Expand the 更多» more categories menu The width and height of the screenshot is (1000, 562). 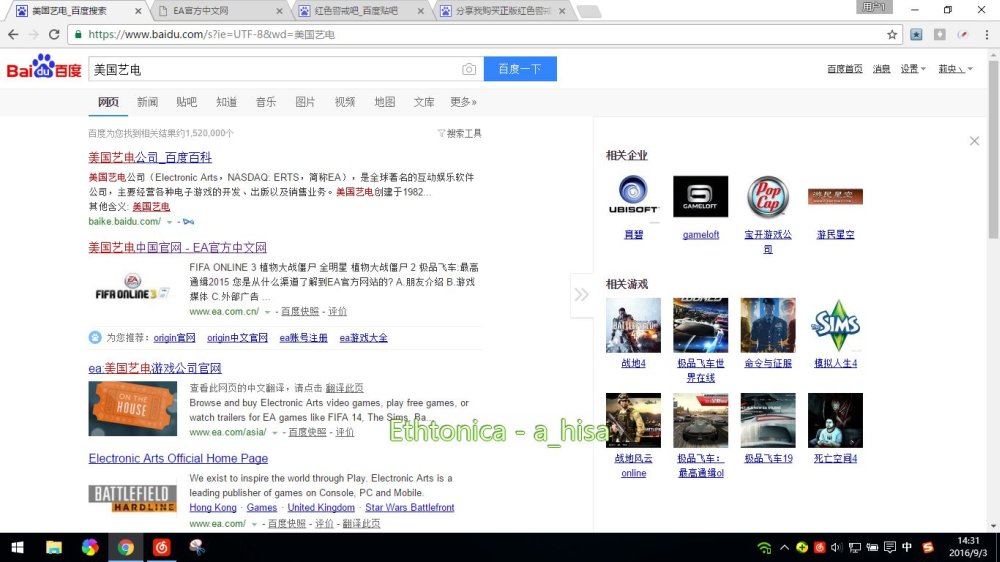463,102
